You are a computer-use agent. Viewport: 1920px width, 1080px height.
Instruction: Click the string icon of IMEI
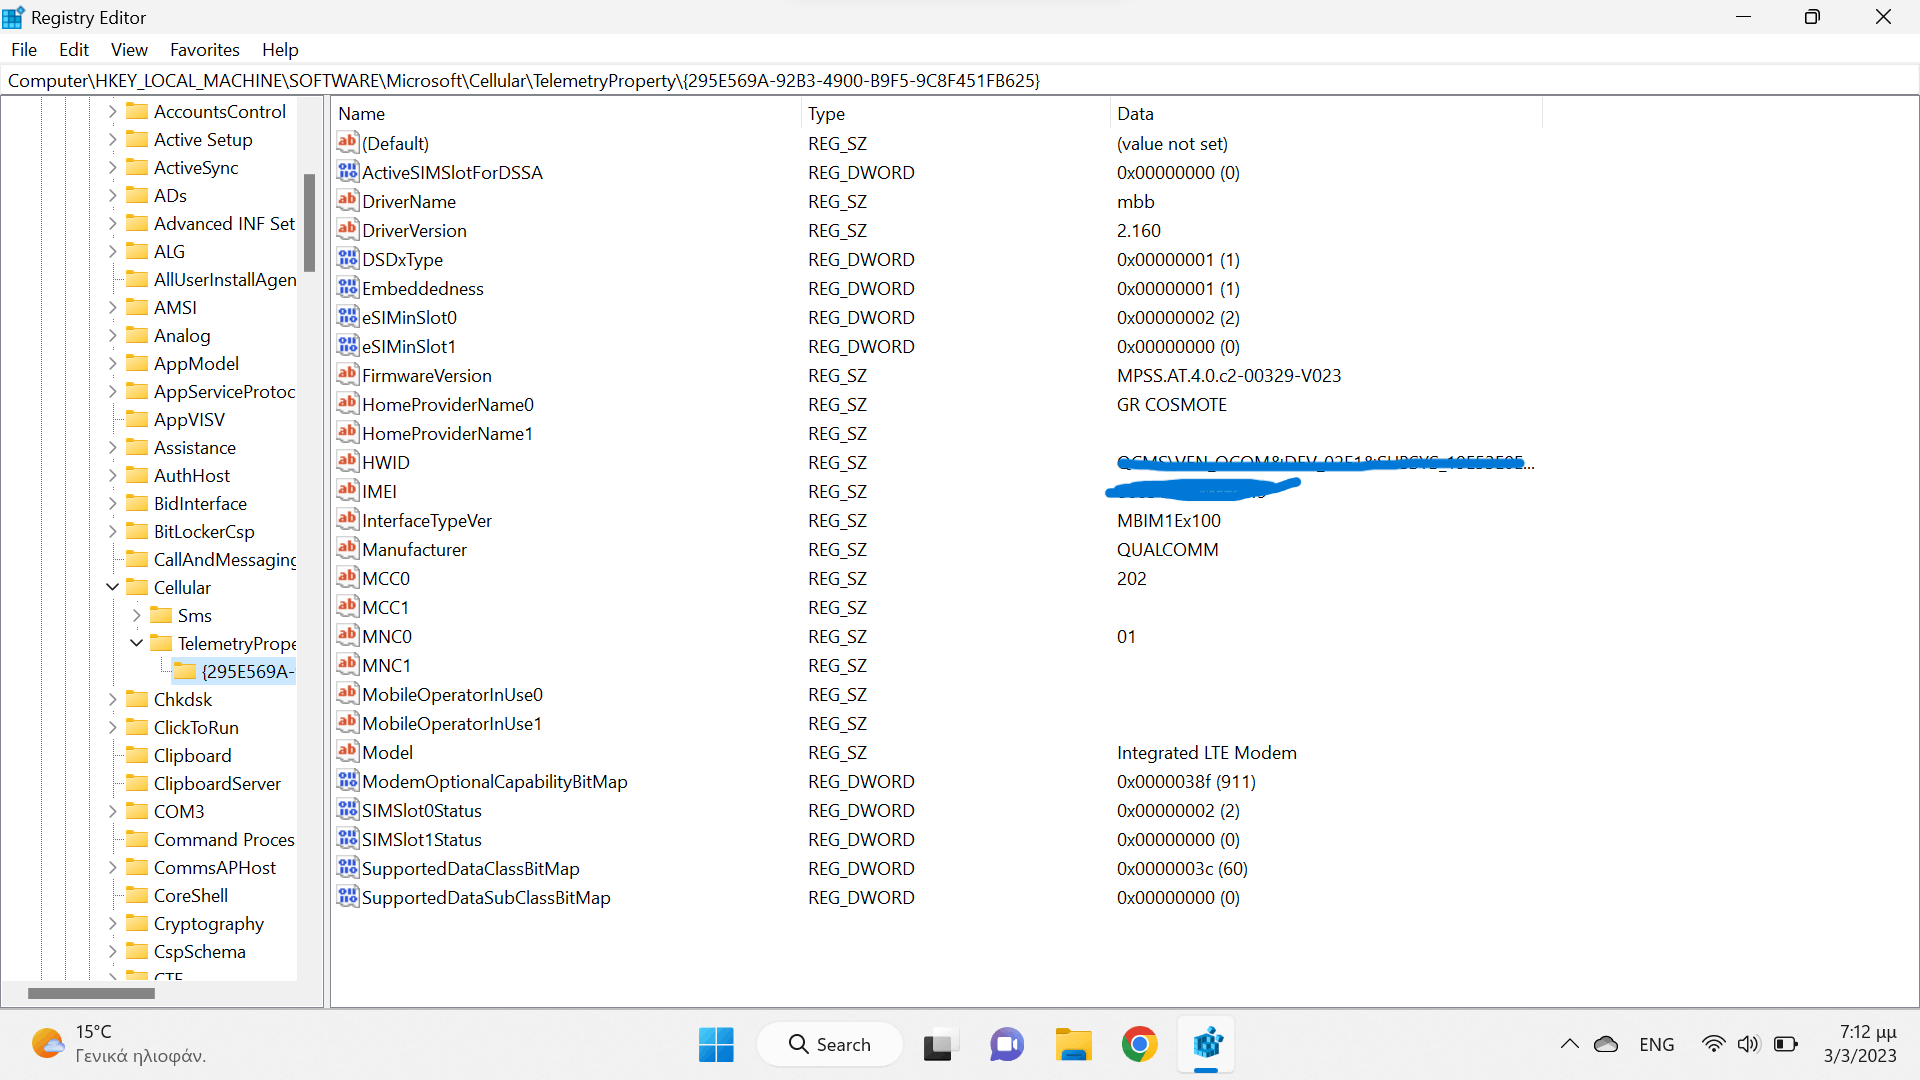point(347,490)
